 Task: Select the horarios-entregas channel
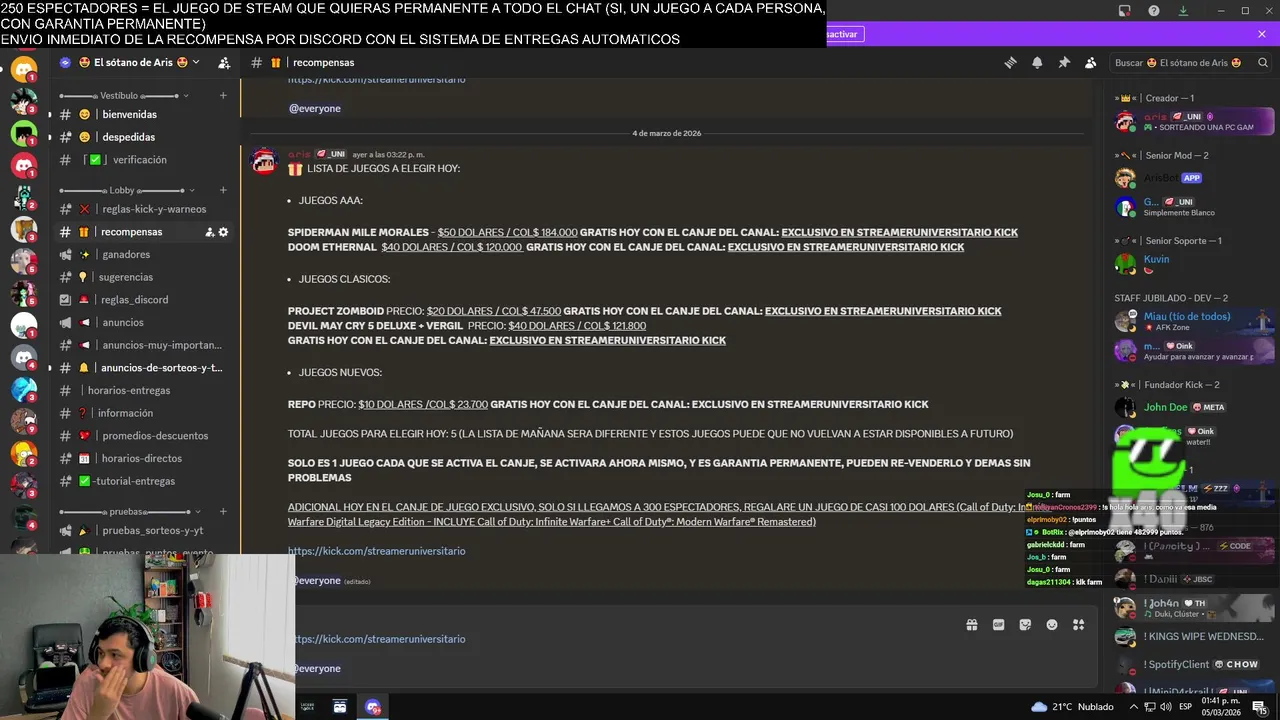142,391
